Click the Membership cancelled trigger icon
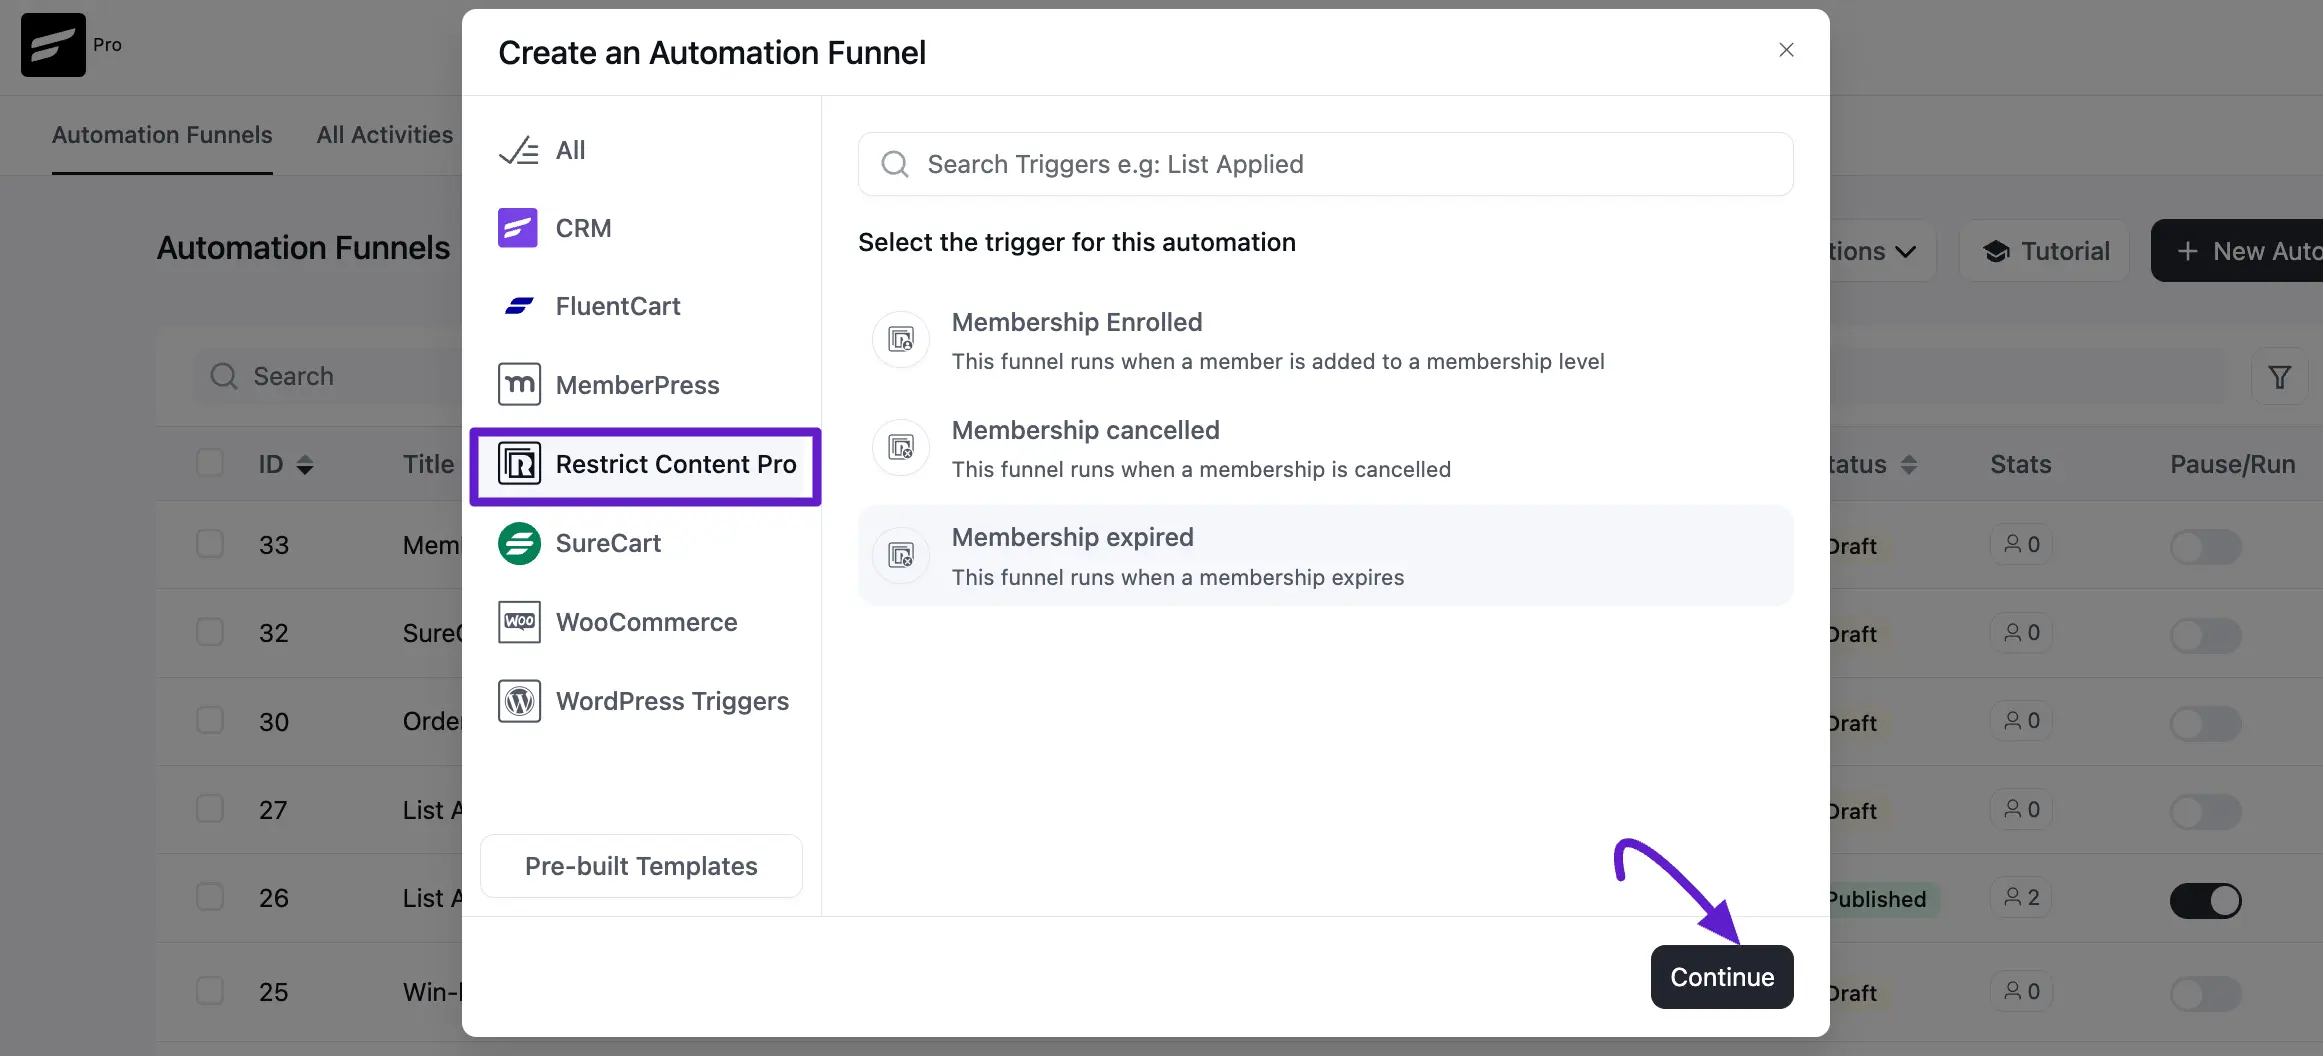2323x1056 pixels. 901,448
